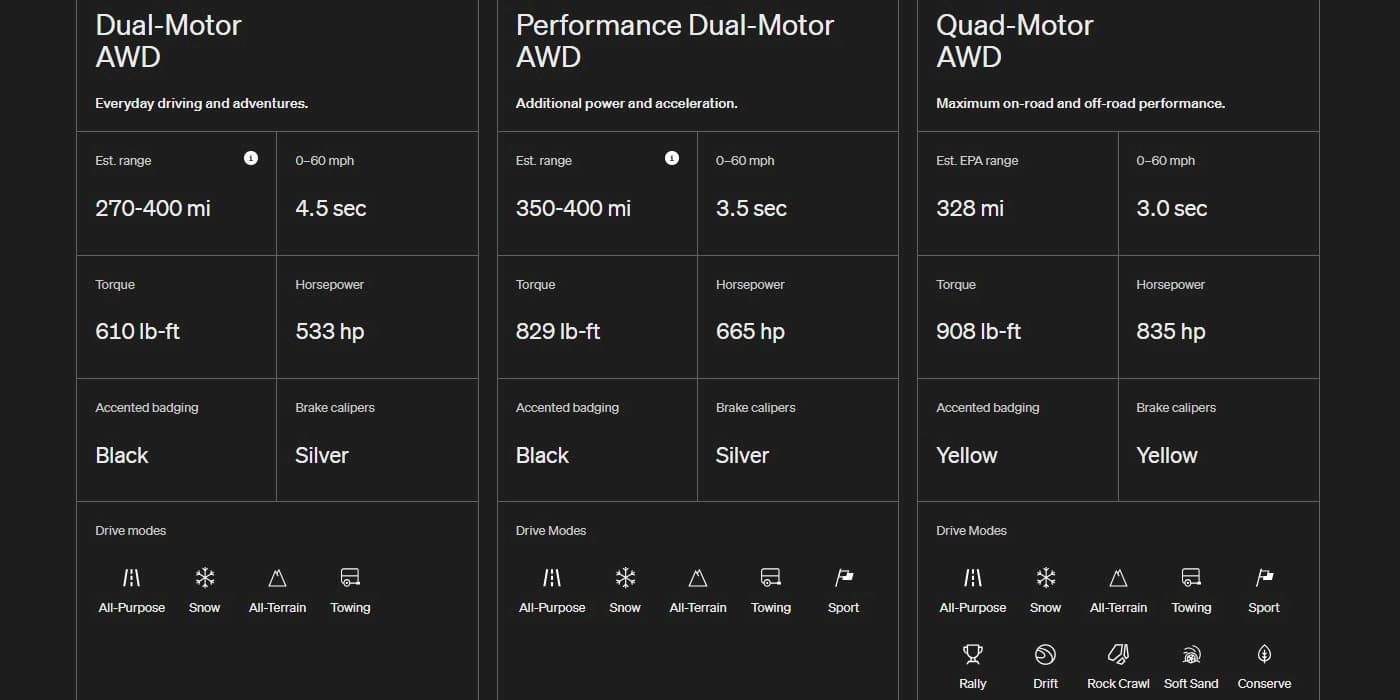Click the 829 lb-ft torque value
The image size is (1400, 700).
[558, 331]
